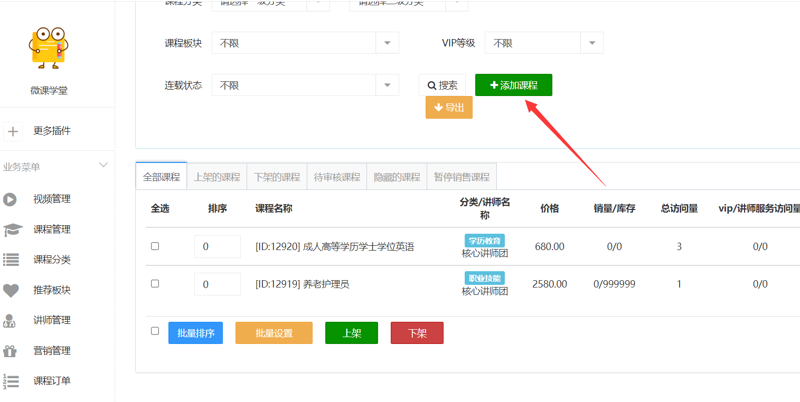Click price value 680.00
The image size is (800, 402).
pos(549,247)
